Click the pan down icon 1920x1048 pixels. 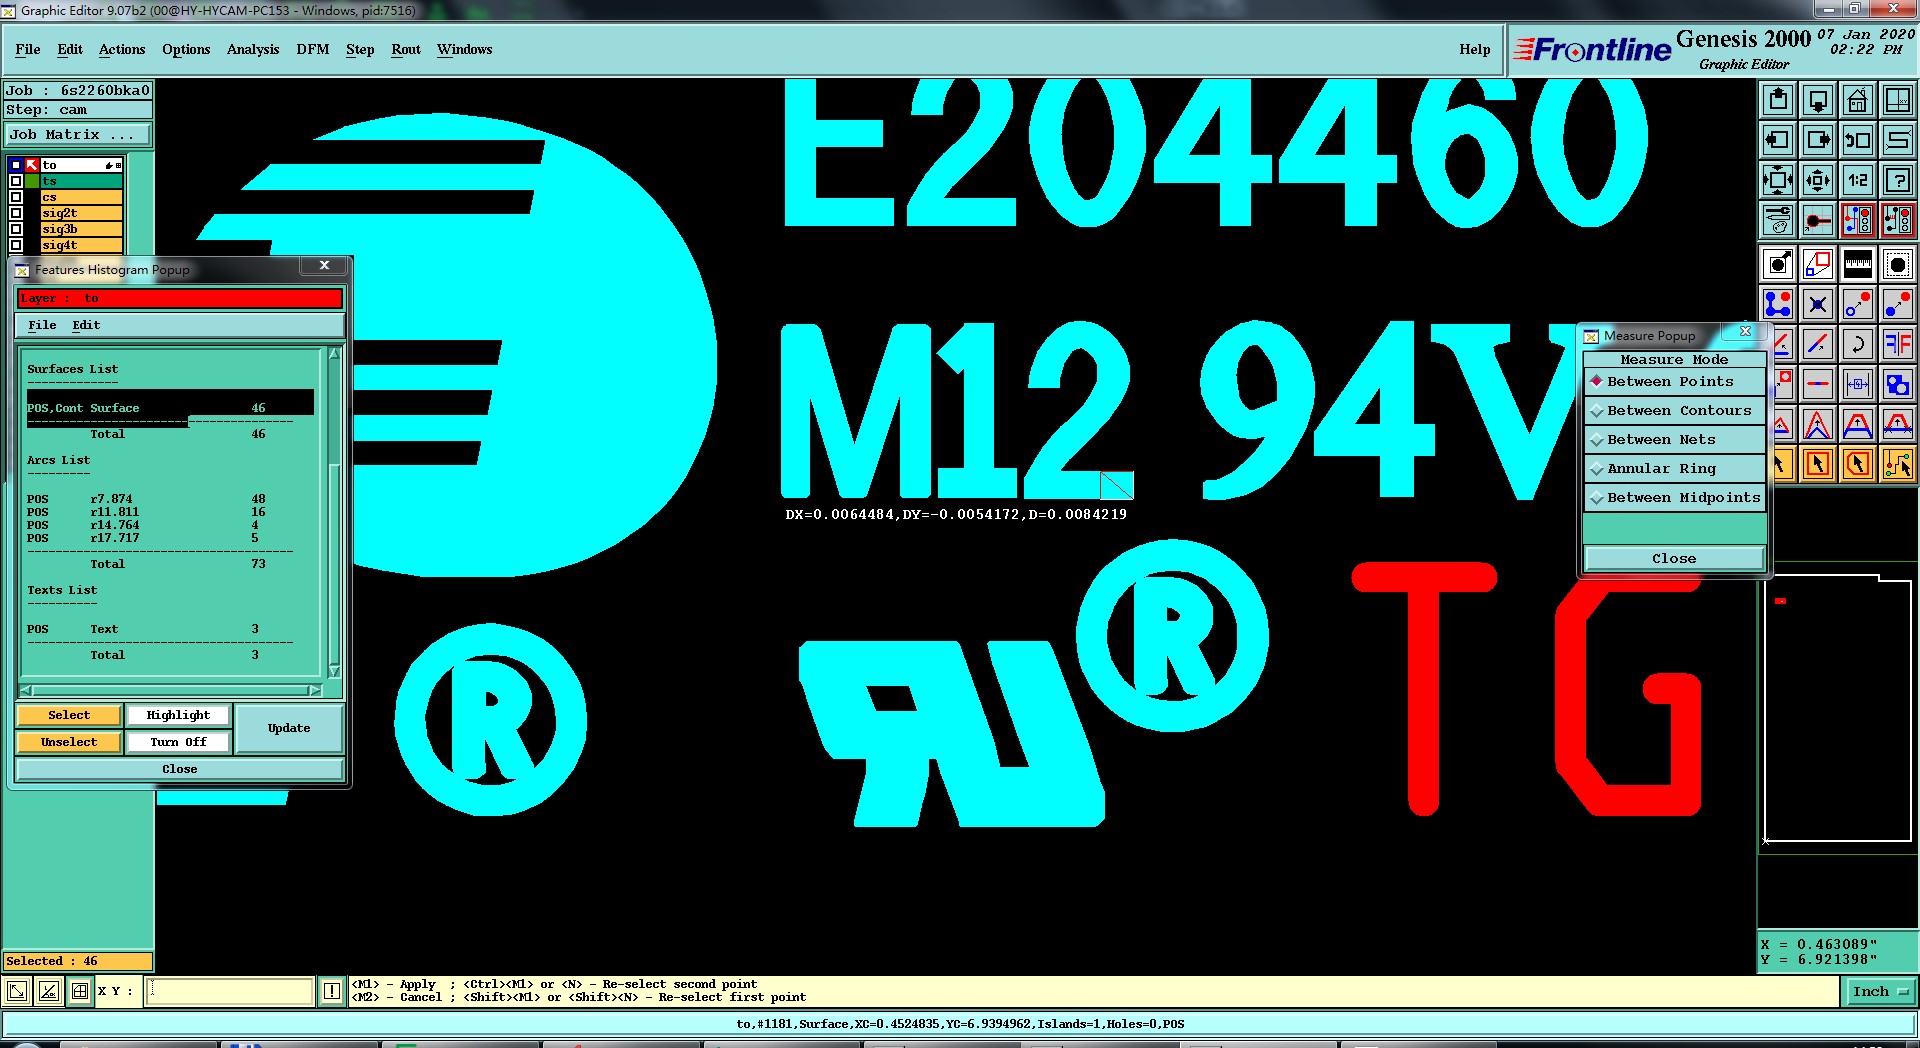point(1818,100)
